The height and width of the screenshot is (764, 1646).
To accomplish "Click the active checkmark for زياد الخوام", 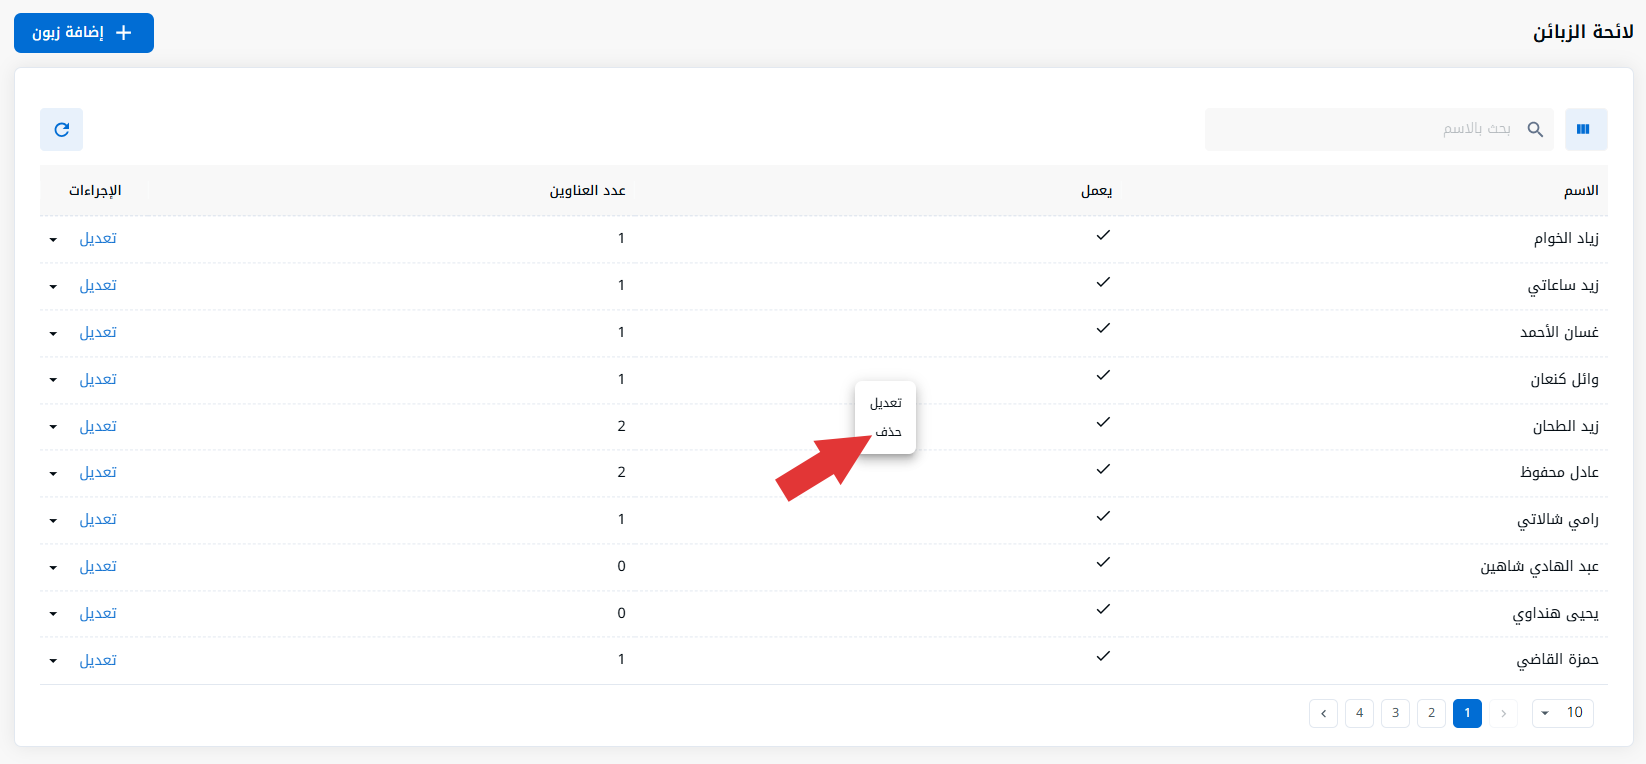I will 1103,235.
